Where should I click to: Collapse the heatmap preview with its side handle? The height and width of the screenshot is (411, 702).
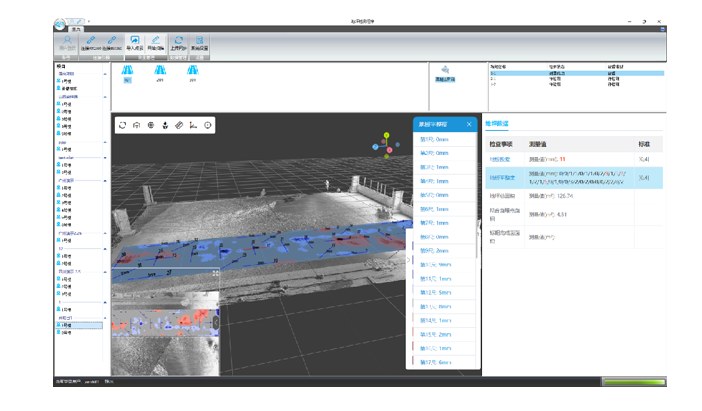point(216,322)
